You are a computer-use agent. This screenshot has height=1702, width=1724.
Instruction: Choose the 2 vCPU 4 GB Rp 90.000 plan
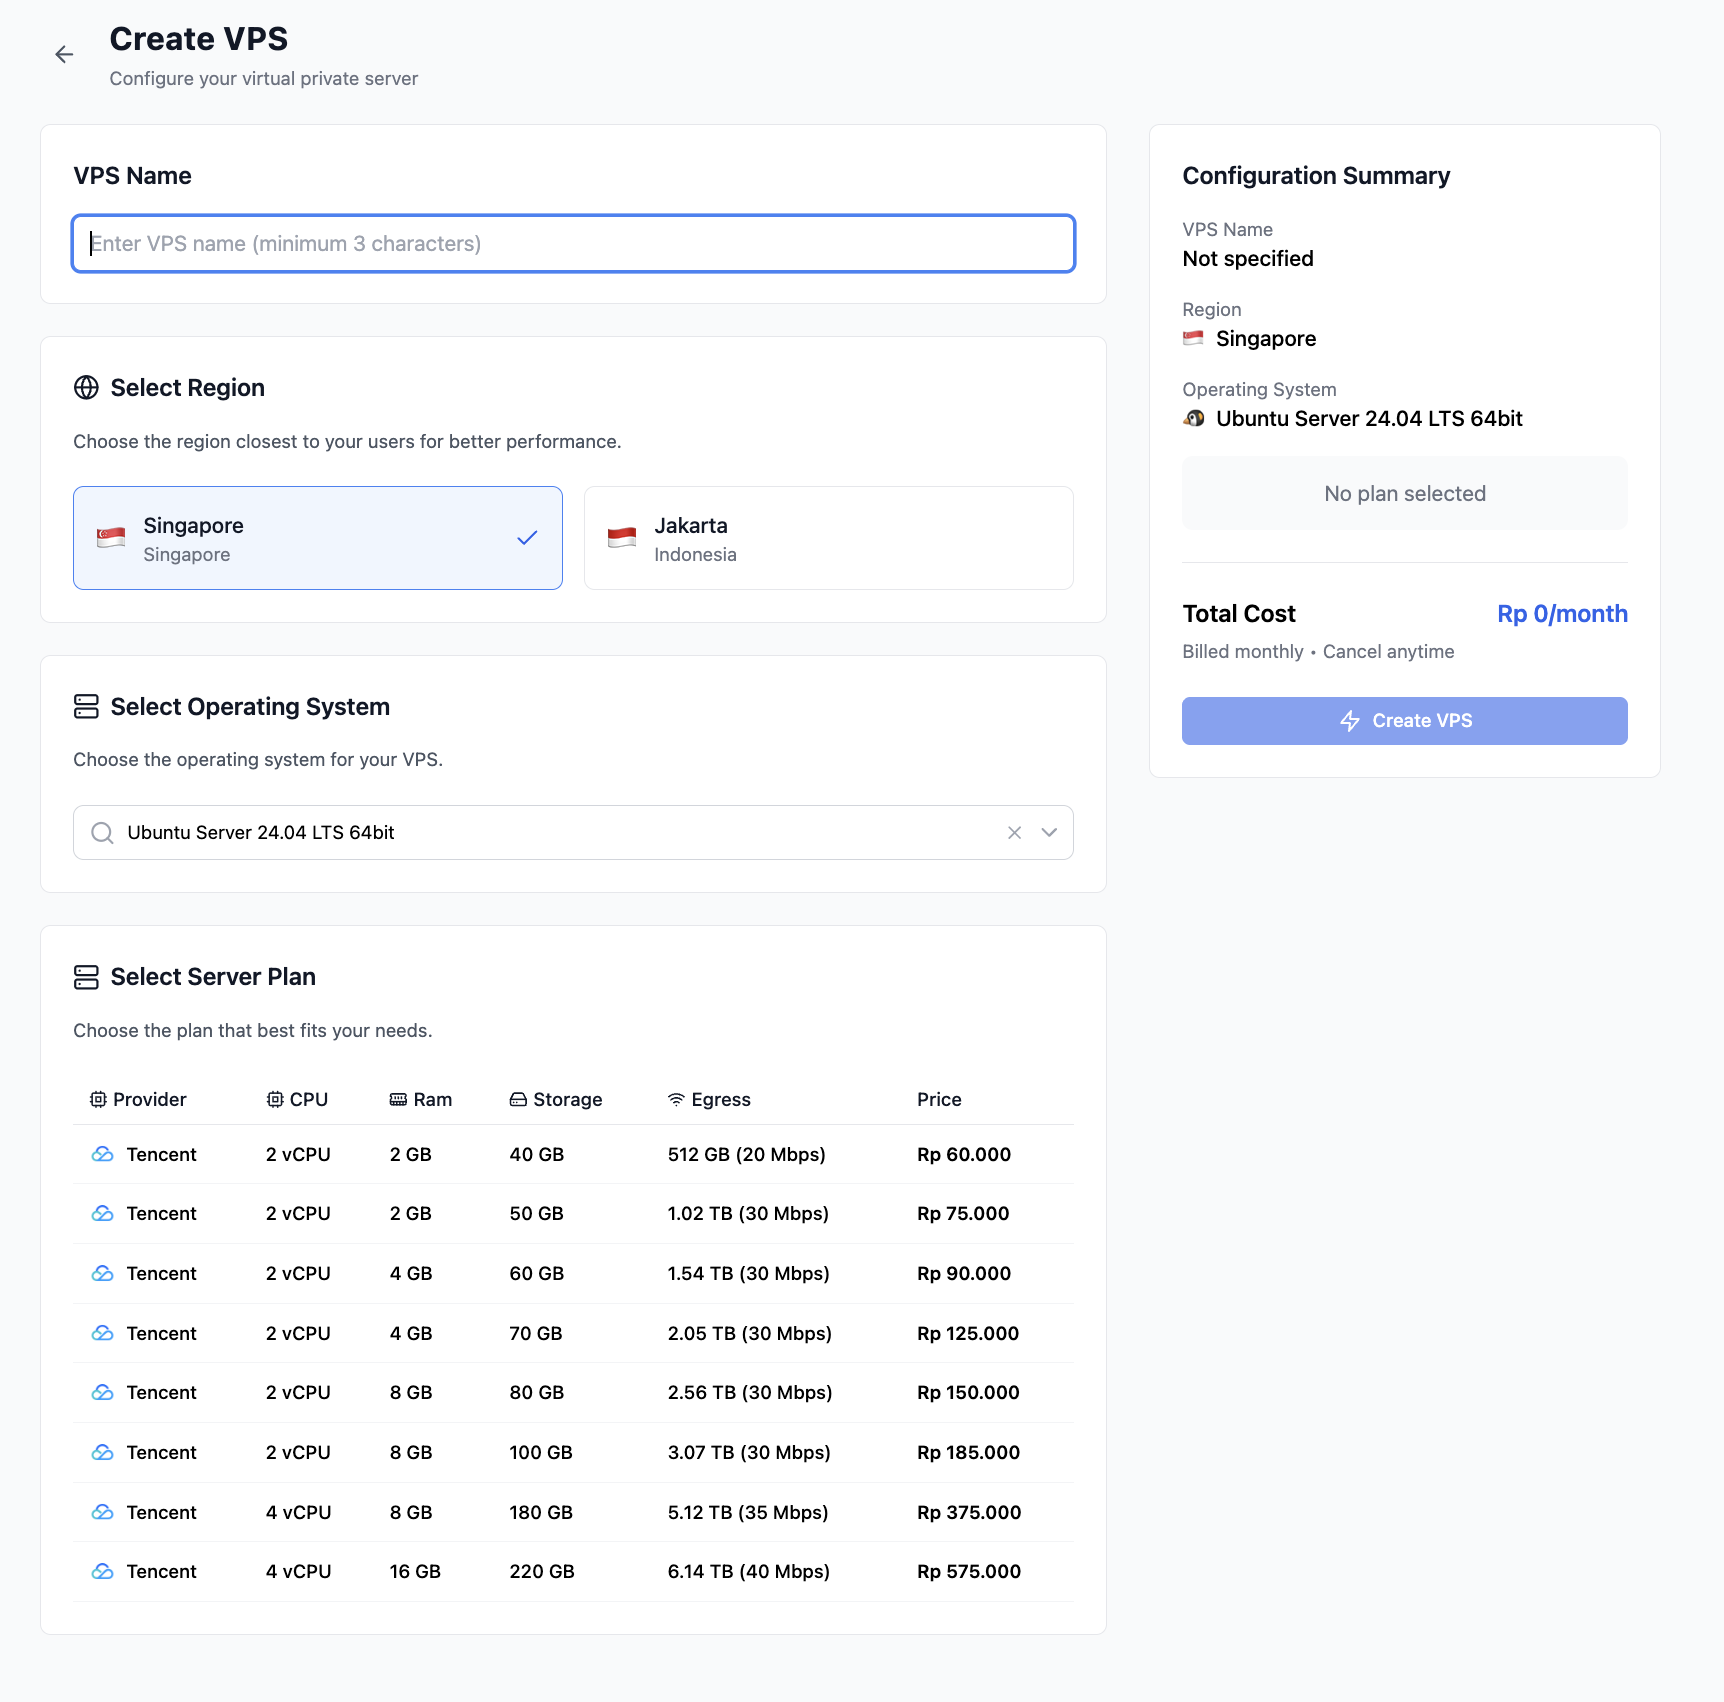[x=573, y=1273]
